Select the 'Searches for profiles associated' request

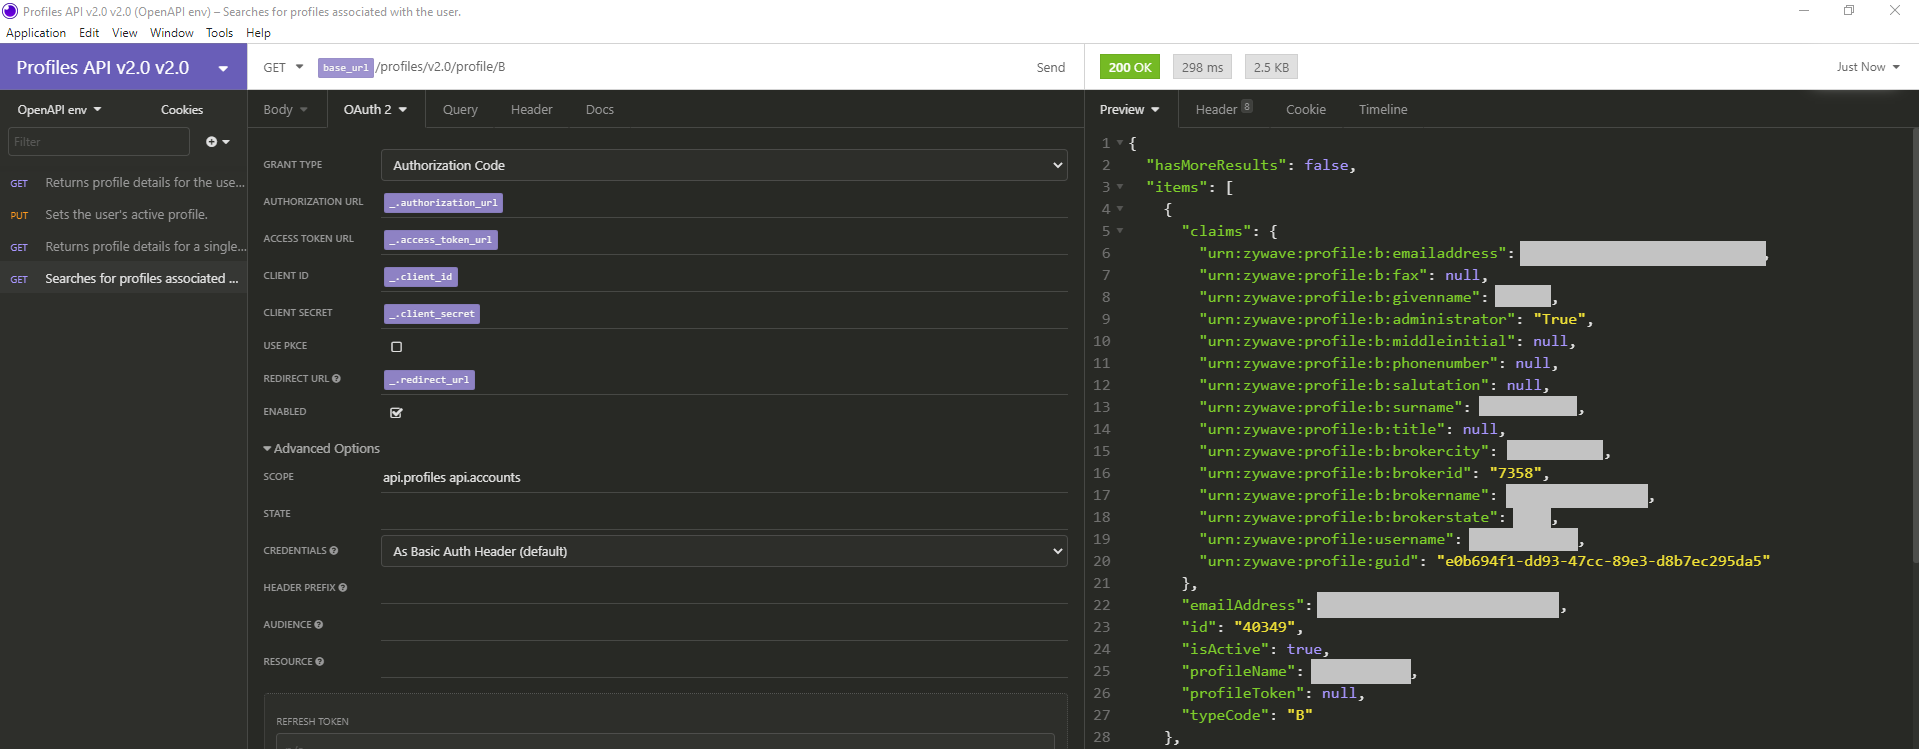click(x=124, y=279)
